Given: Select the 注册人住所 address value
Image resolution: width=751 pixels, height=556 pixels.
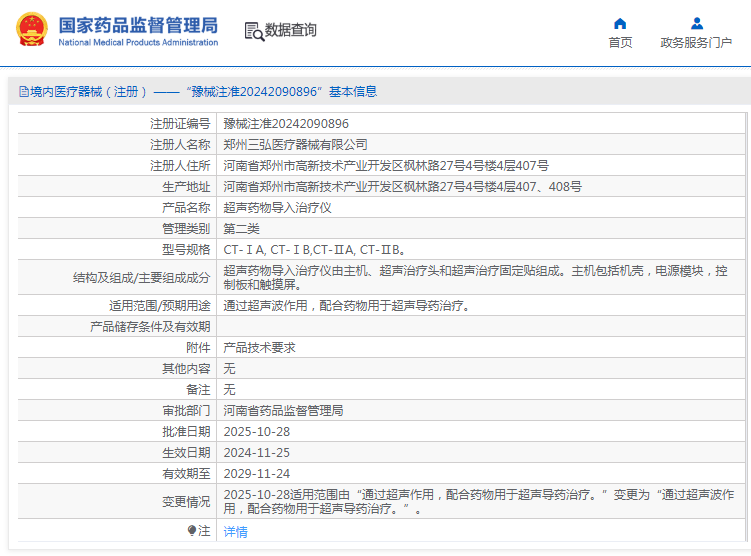Looking at the screenshot, I should point(386,166).
